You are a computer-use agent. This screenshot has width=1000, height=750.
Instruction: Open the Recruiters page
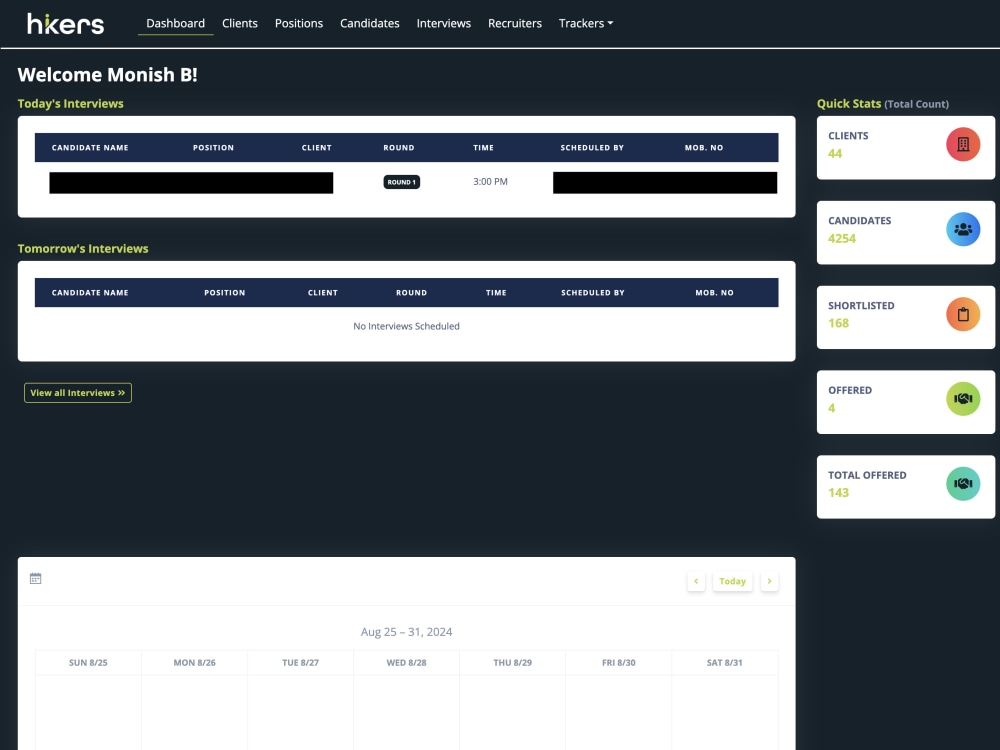[x=515, y=24]
